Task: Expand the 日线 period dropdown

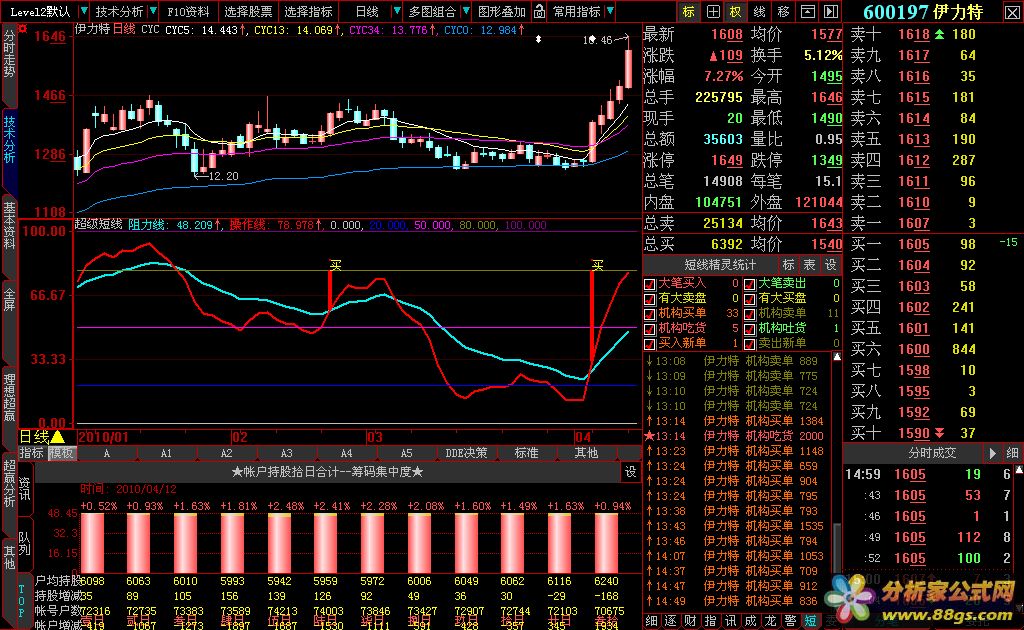Action: coord(368,12)
